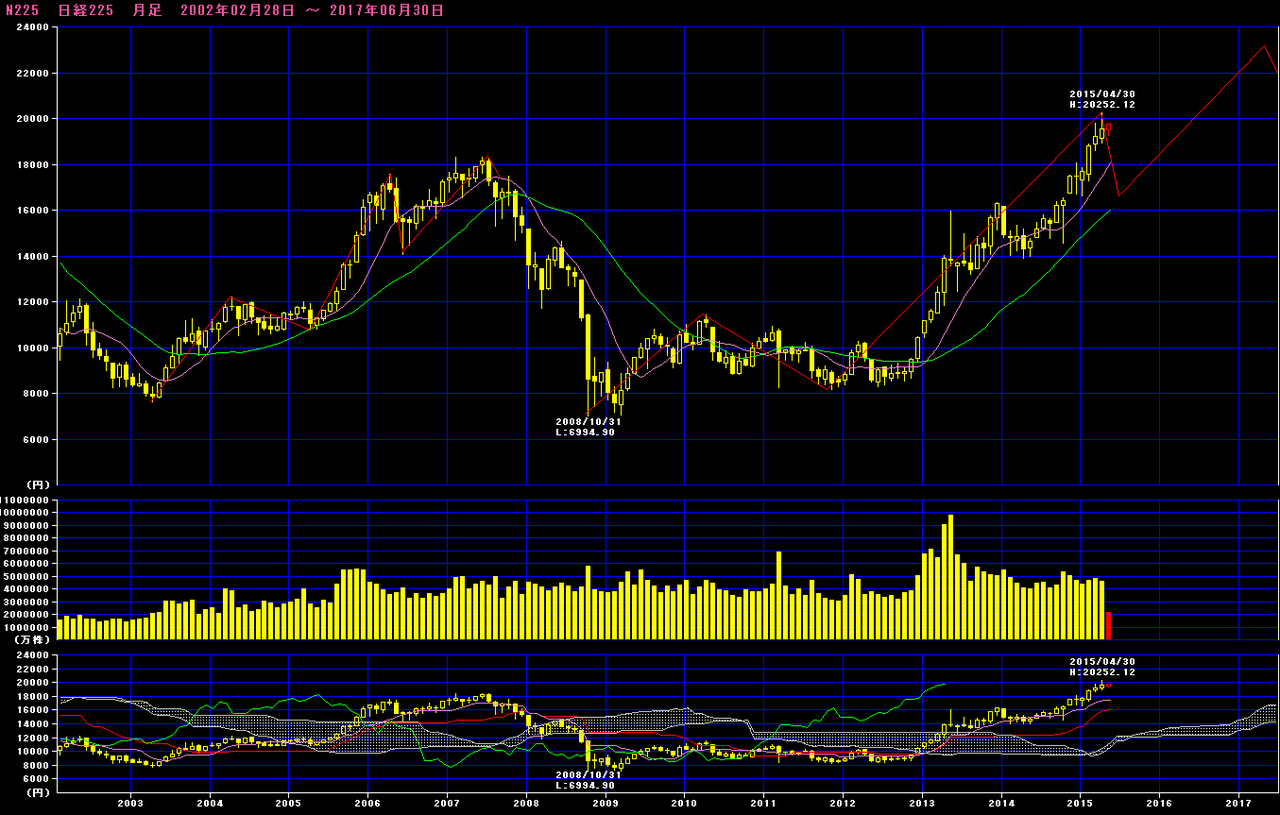
Task: Click the H:20252.12 high label in main price chart
Action: [x=1102, y=104]
